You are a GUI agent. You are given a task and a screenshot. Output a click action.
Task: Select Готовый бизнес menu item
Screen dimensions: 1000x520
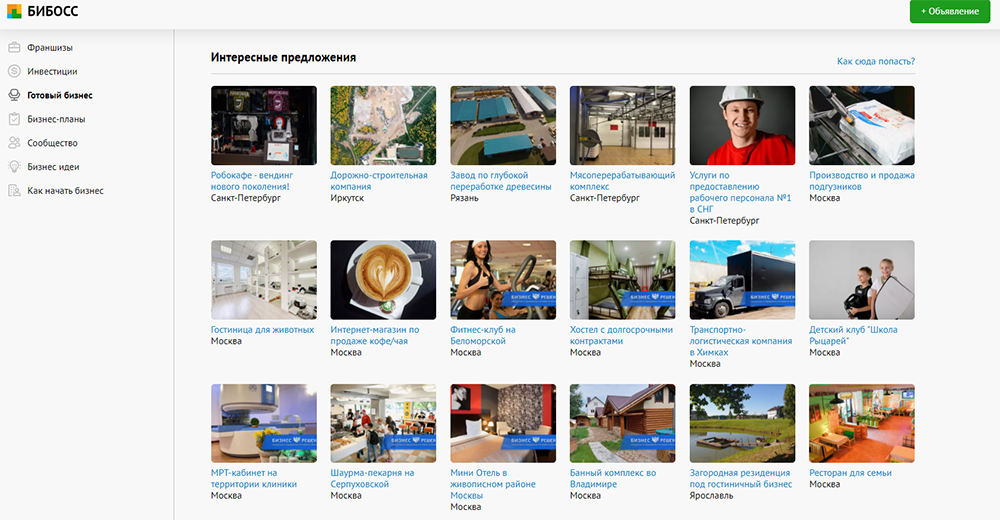pyautogui.click(x=60, y=95)
